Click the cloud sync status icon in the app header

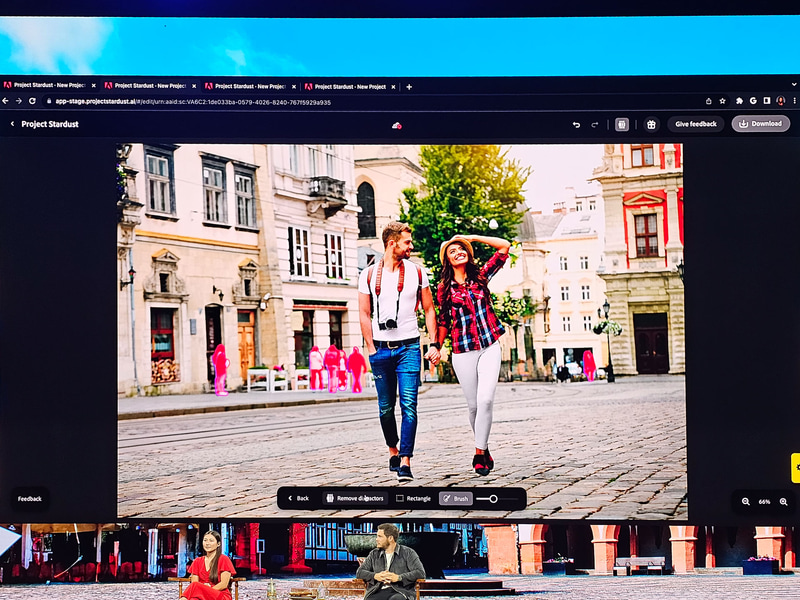tap(396, 126)
